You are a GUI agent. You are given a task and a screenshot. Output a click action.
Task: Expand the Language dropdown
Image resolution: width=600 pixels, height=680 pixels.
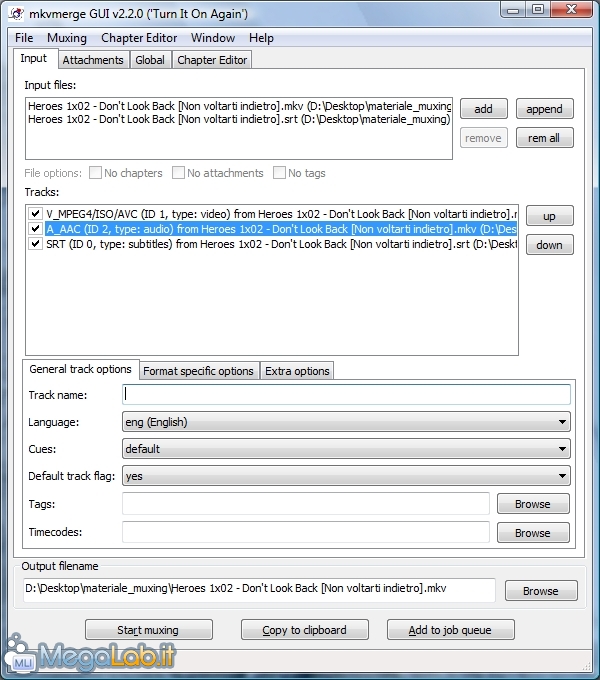pos(346,422)
